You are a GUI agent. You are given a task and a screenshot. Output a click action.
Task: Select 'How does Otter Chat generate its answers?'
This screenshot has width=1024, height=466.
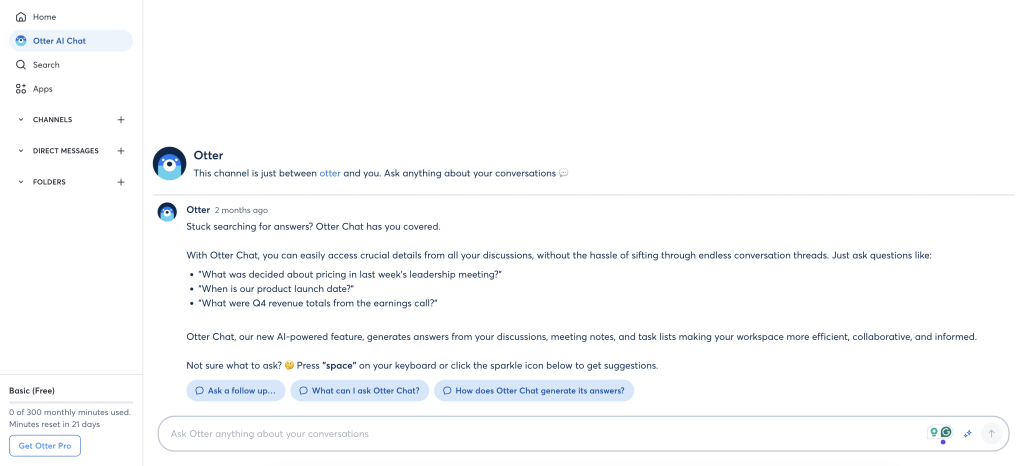(534, 390)
